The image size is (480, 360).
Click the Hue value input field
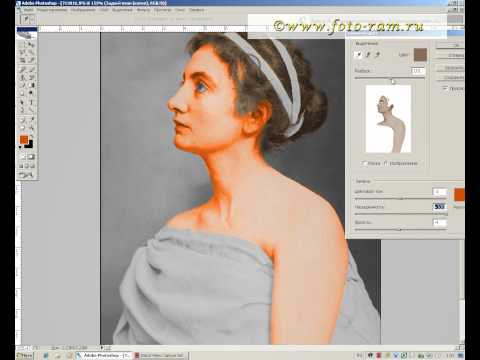(439, 191)
